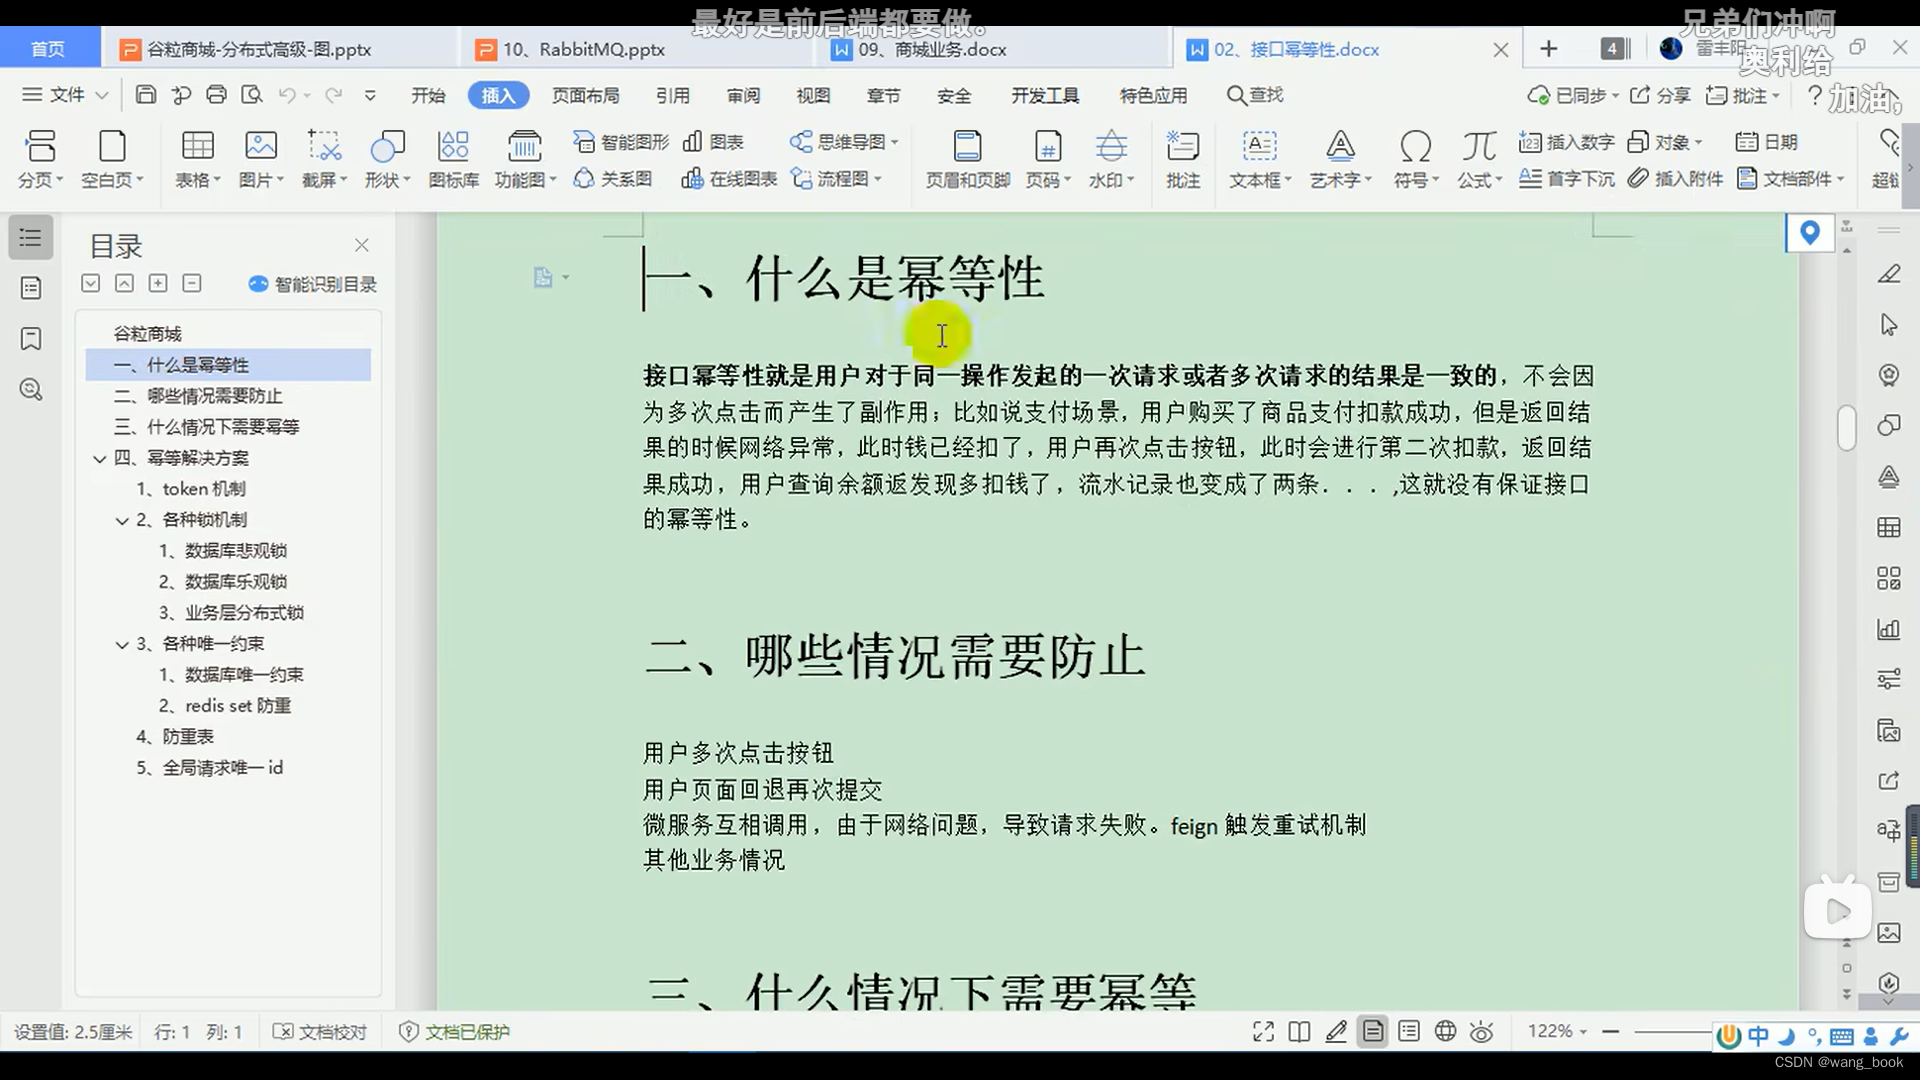
Task: Toggle eye-protection mode in status bar
Action: 1481,1031
